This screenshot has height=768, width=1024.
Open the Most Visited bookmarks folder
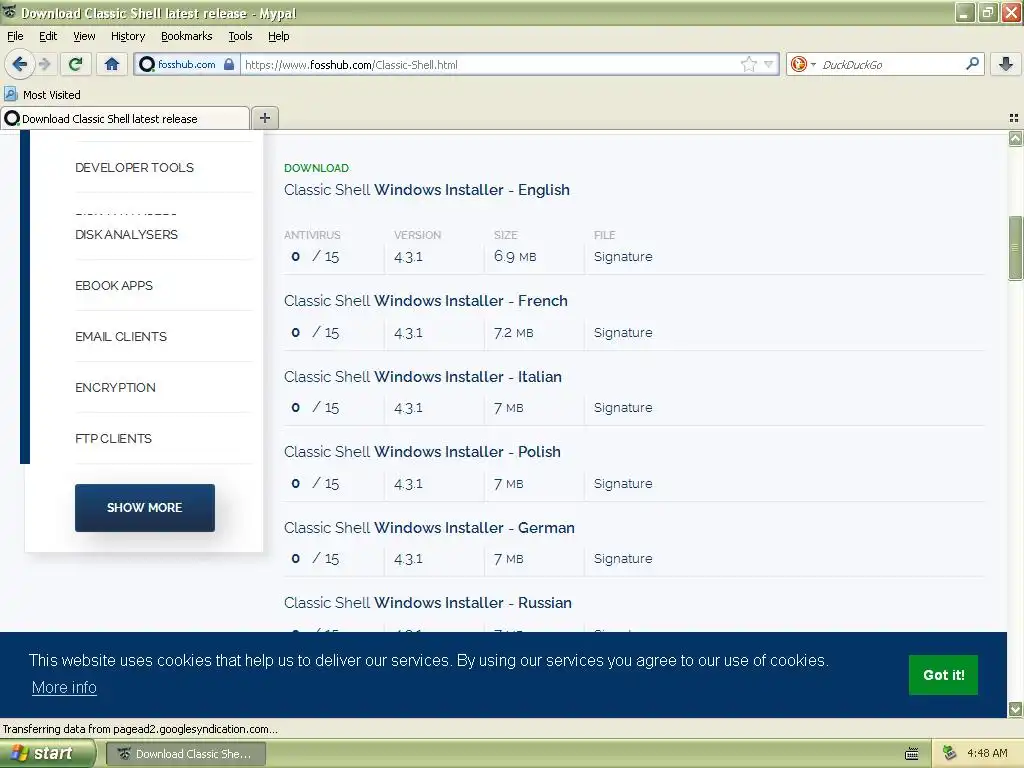[43, 95]
